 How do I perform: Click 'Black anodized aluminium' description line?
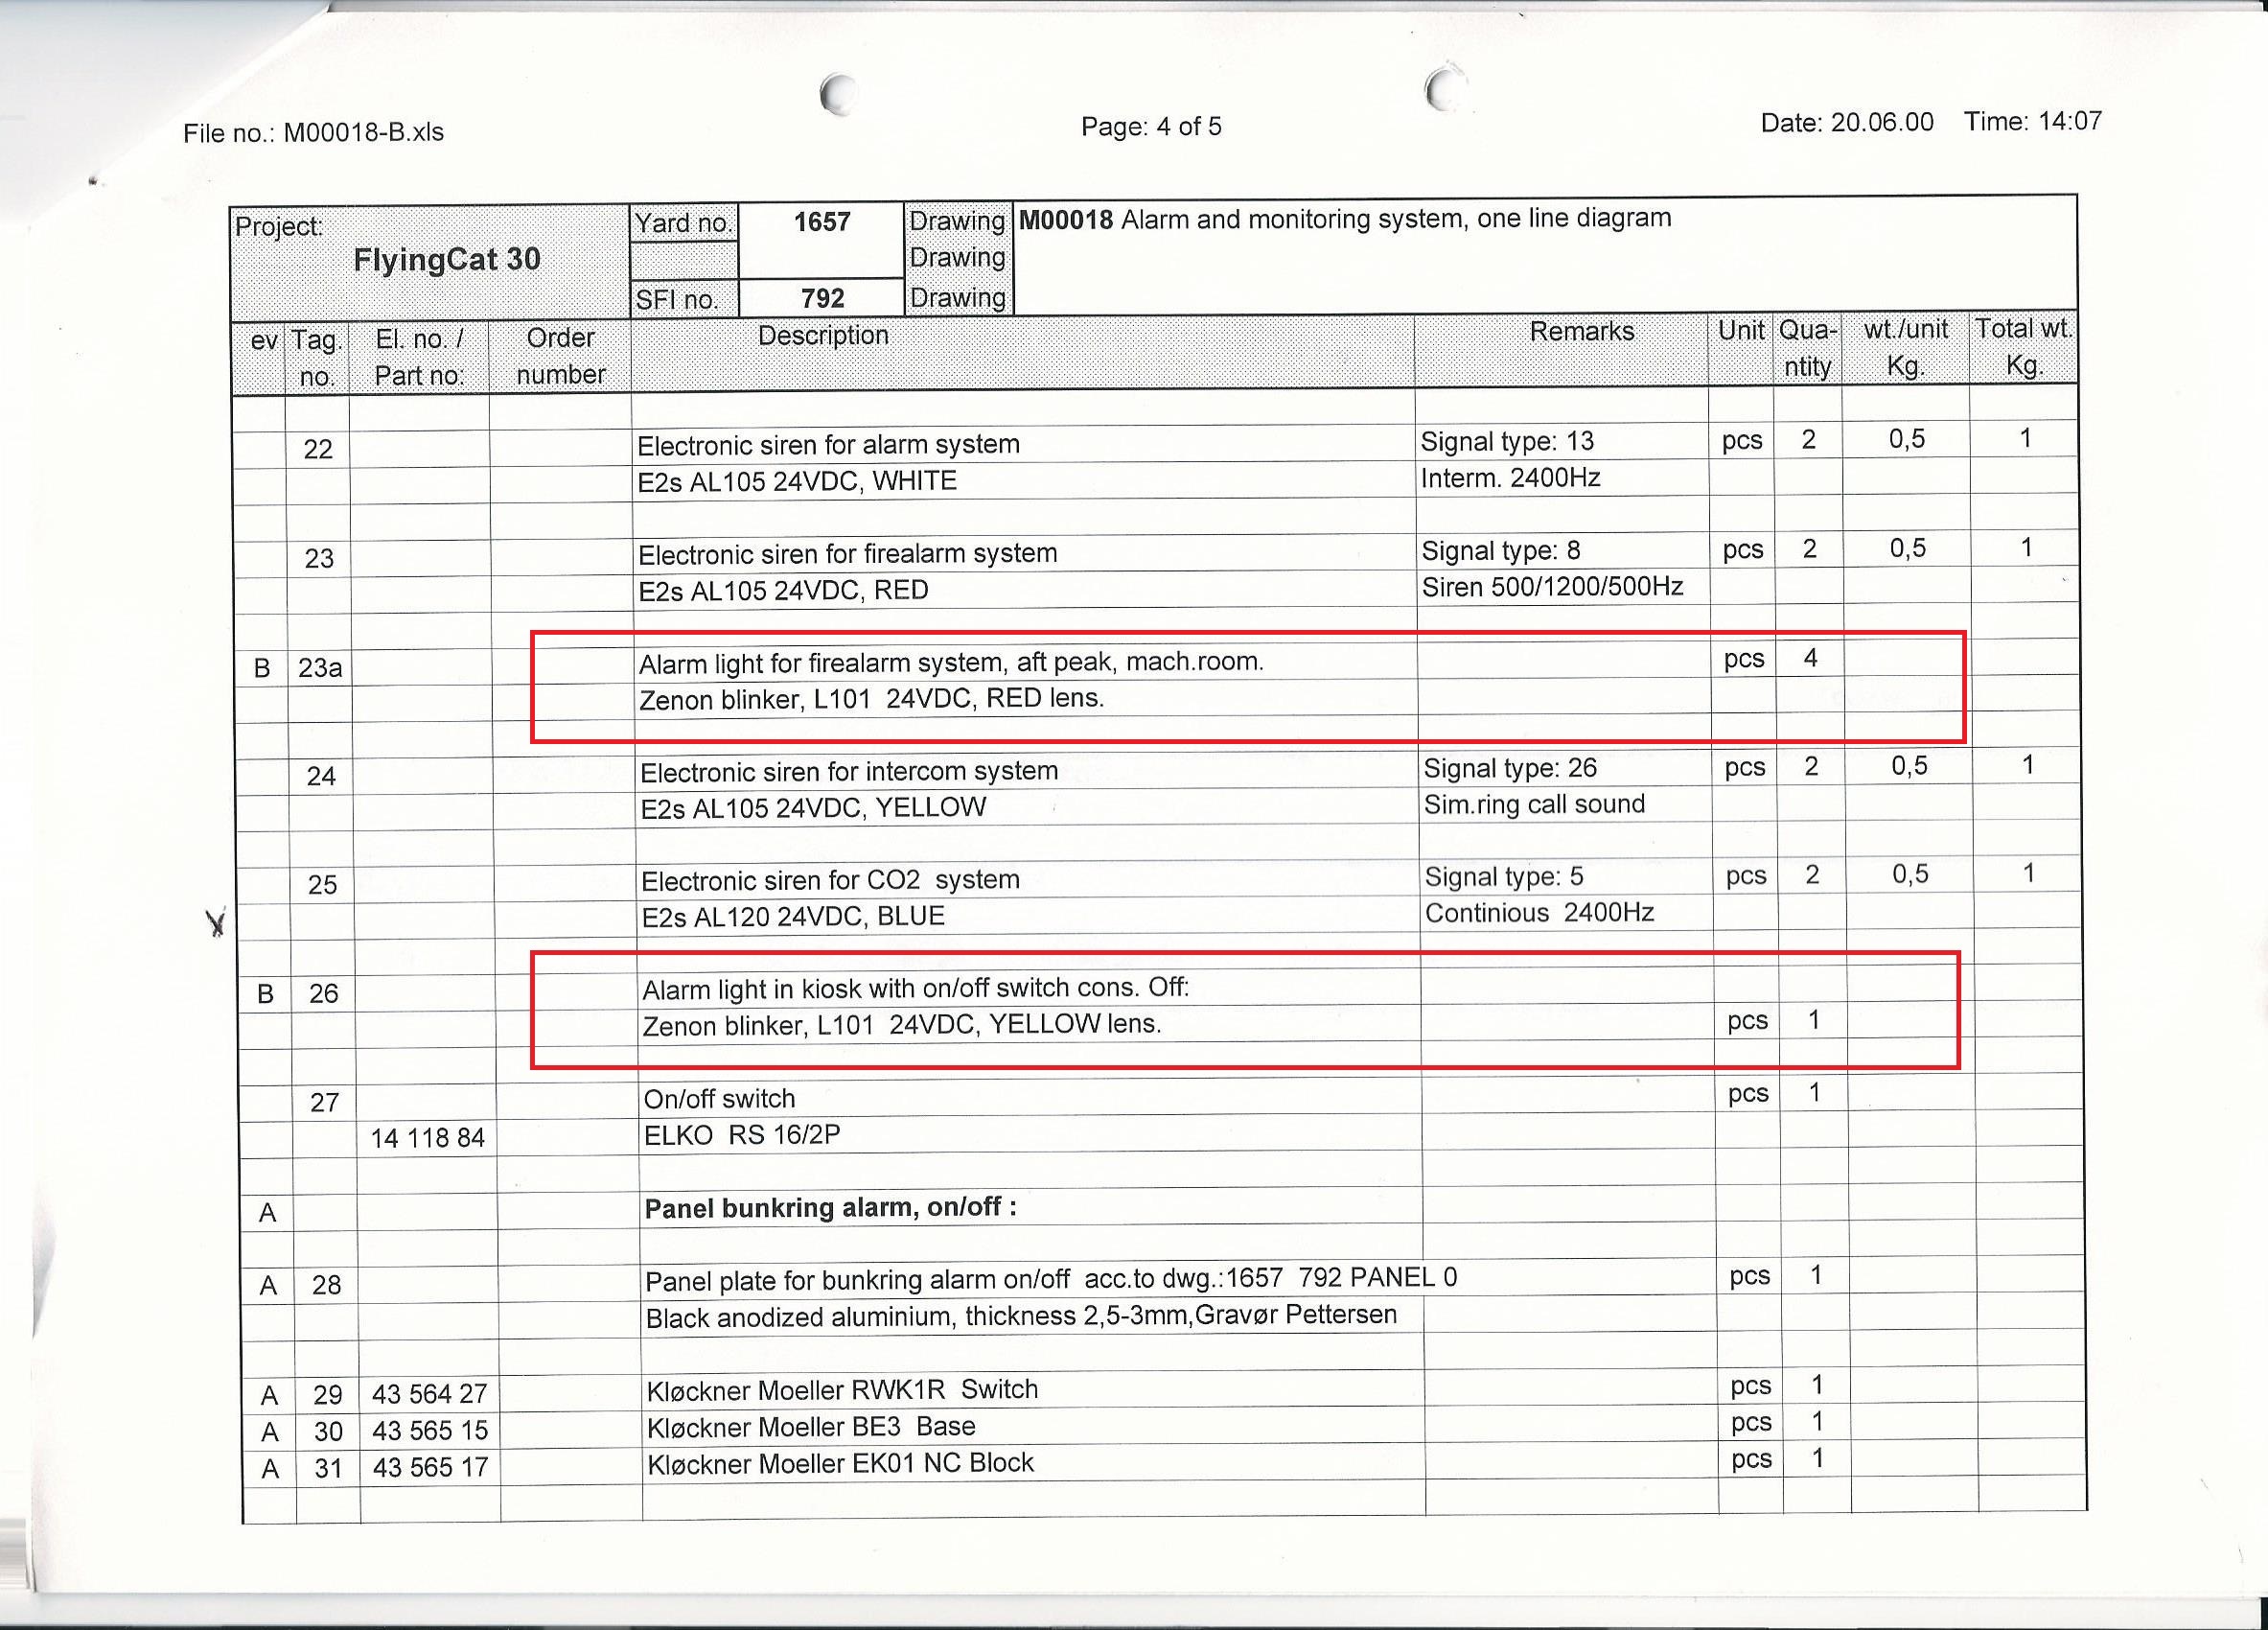(1021, 1316)
